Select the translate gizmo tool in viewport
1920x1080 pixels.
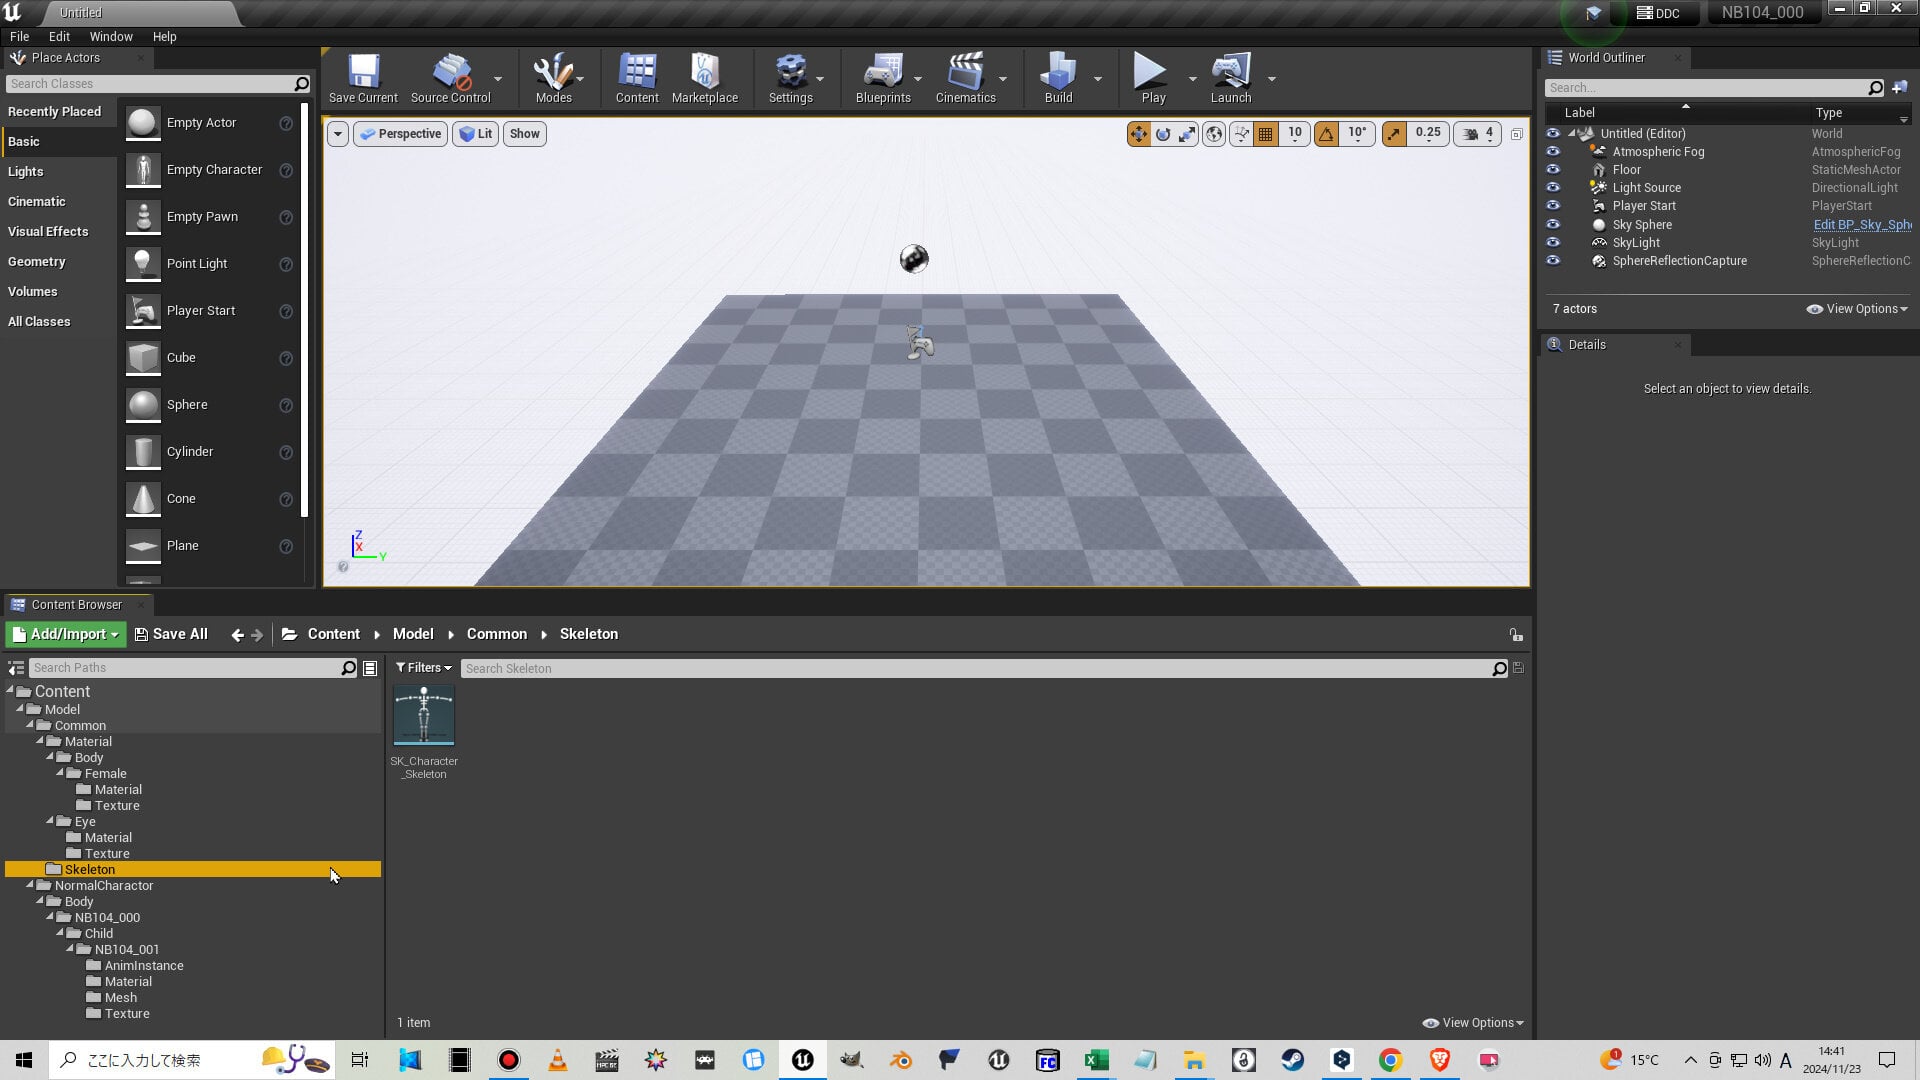click(x=1139, y=134)
